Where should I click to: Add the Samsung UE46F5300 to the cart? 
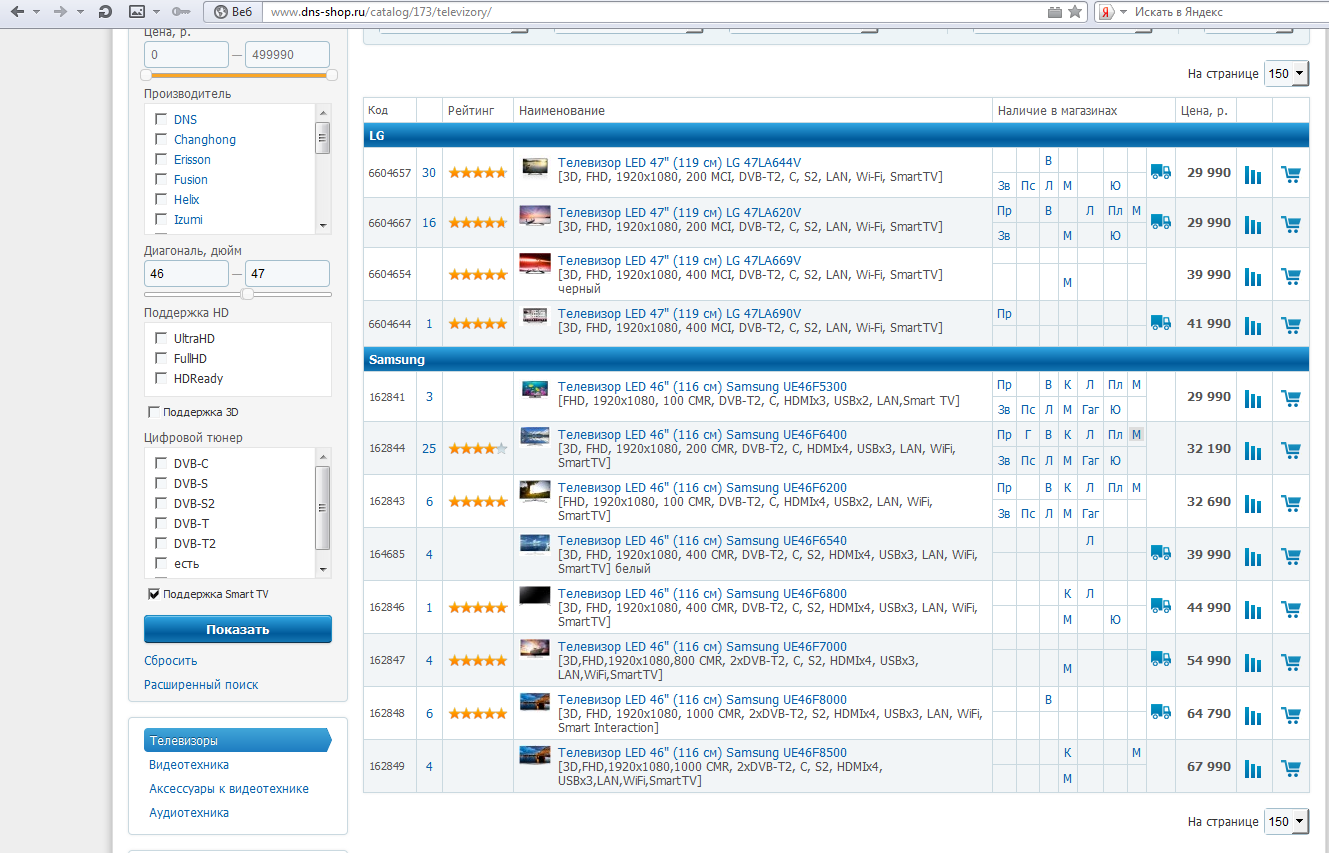[x=1291, y=398]
